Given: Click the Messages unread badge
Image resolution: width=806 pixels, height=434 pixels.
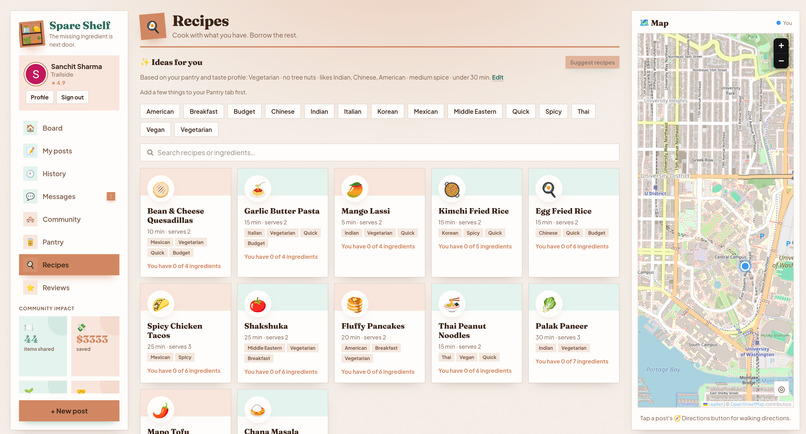Looking at the screenshot, I should (111, 196).
